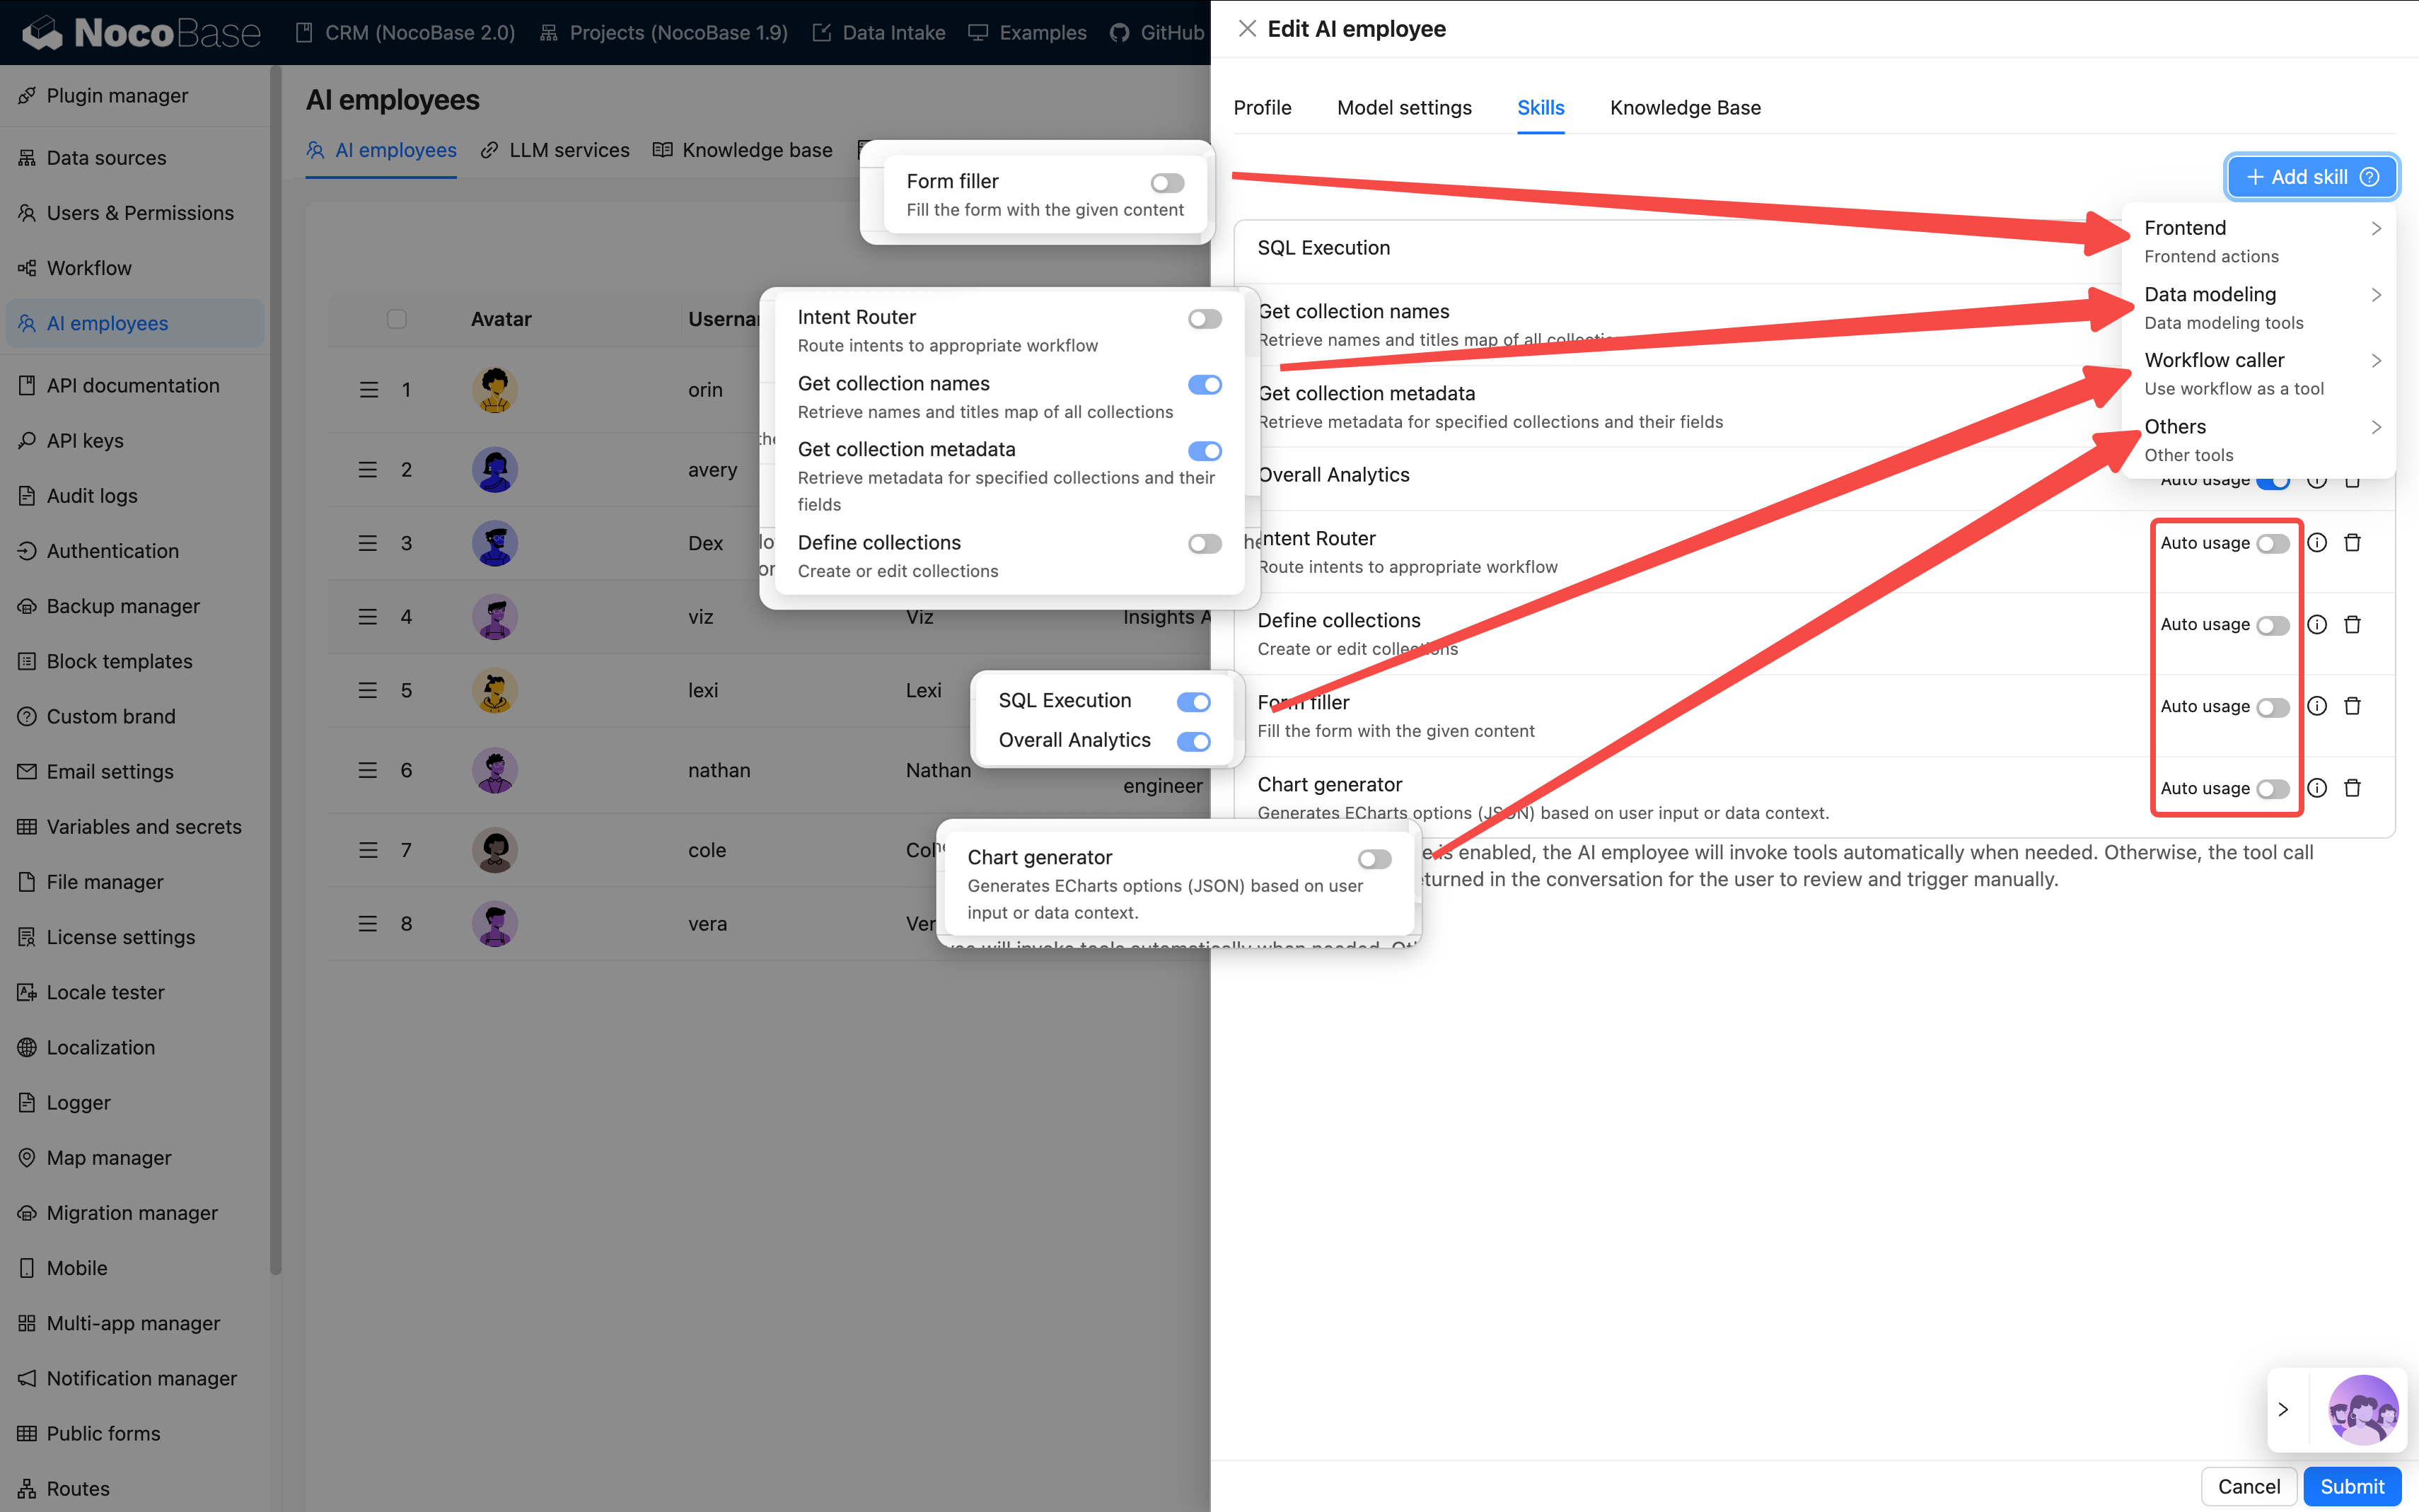2419x1512 pixels.
Task: Select Workflow in the left sidebar
Action: 89,268
